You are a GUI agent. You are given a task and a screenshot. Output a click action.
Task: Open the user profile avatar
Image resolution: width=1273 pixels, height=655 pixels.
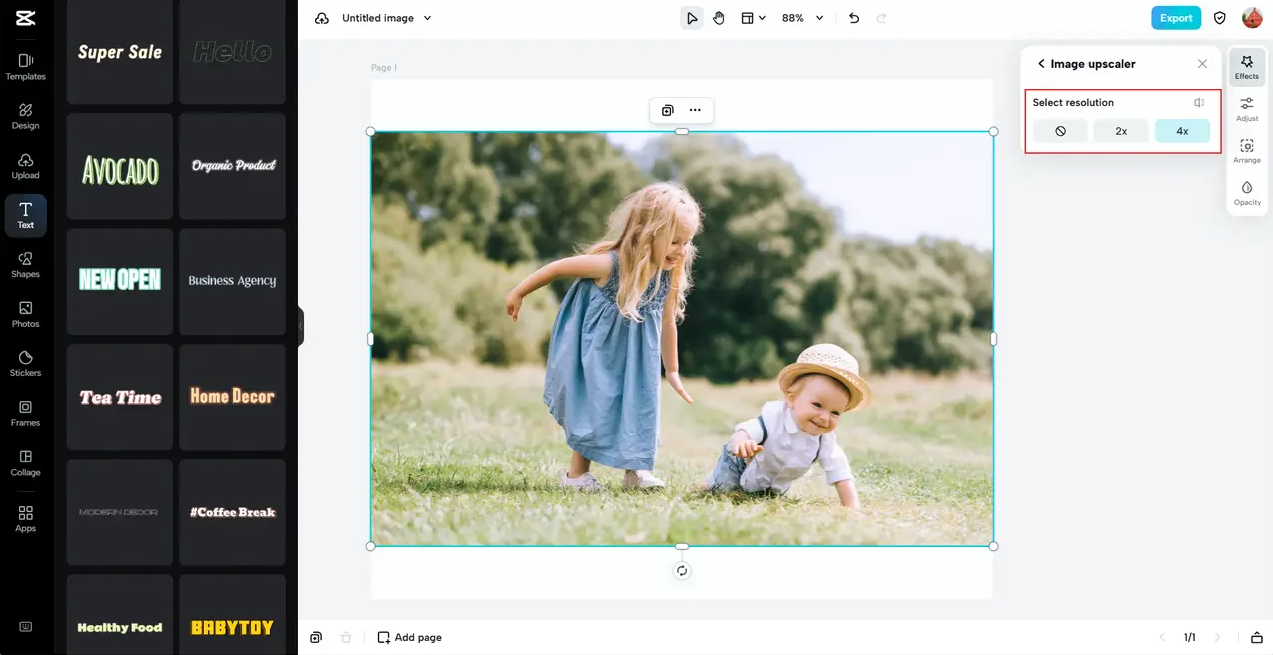point(1252,18)
